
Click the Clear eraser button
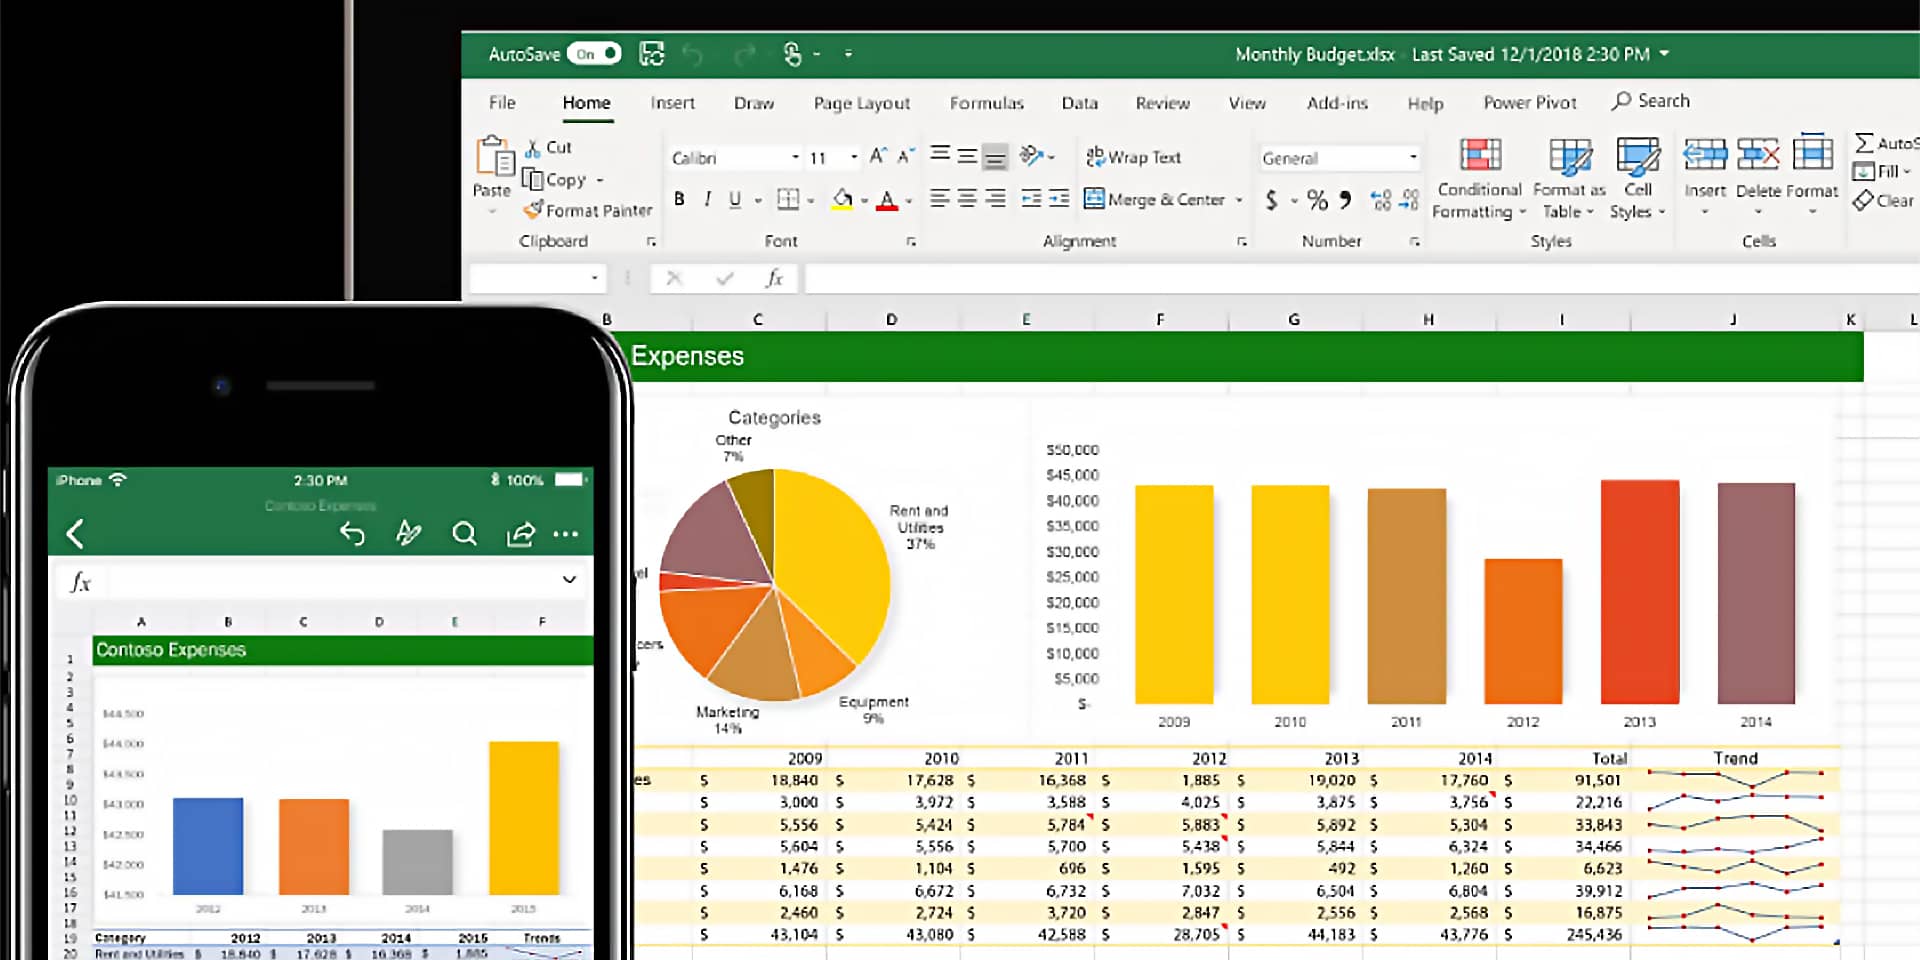tap(1883, 200)
